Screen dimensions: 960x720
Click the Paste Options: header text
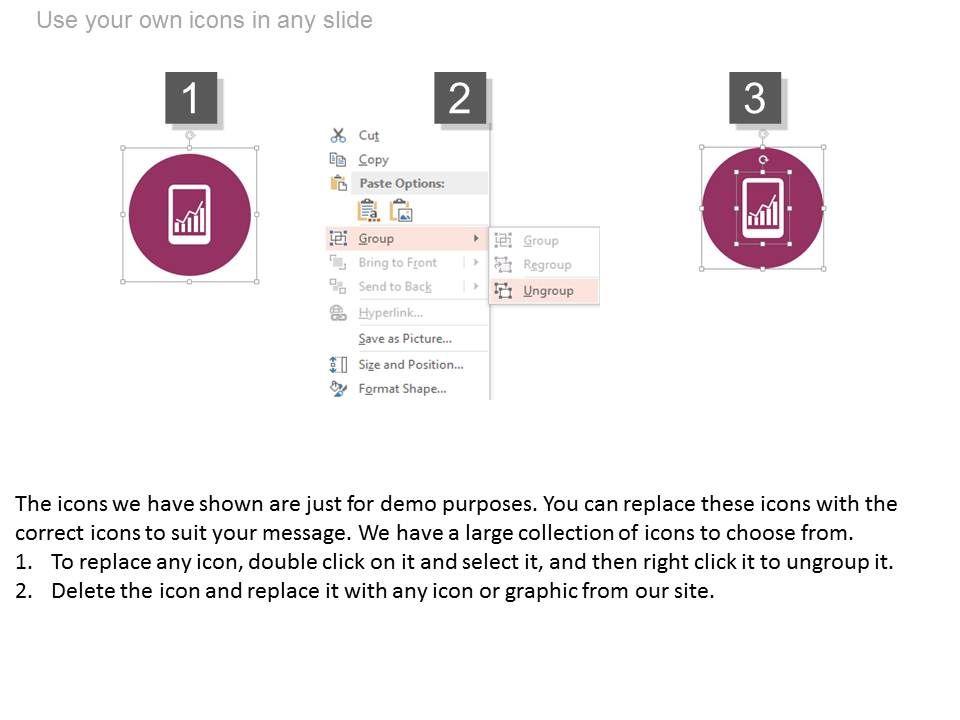point(402,183)
